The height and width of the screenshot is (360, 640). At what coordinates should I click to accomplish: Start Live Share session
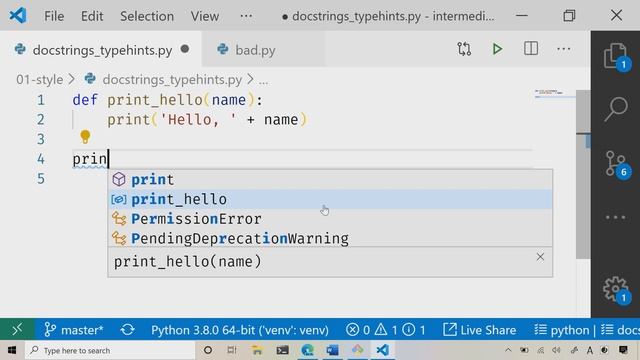pyautogui.click(x=479, y=330)
